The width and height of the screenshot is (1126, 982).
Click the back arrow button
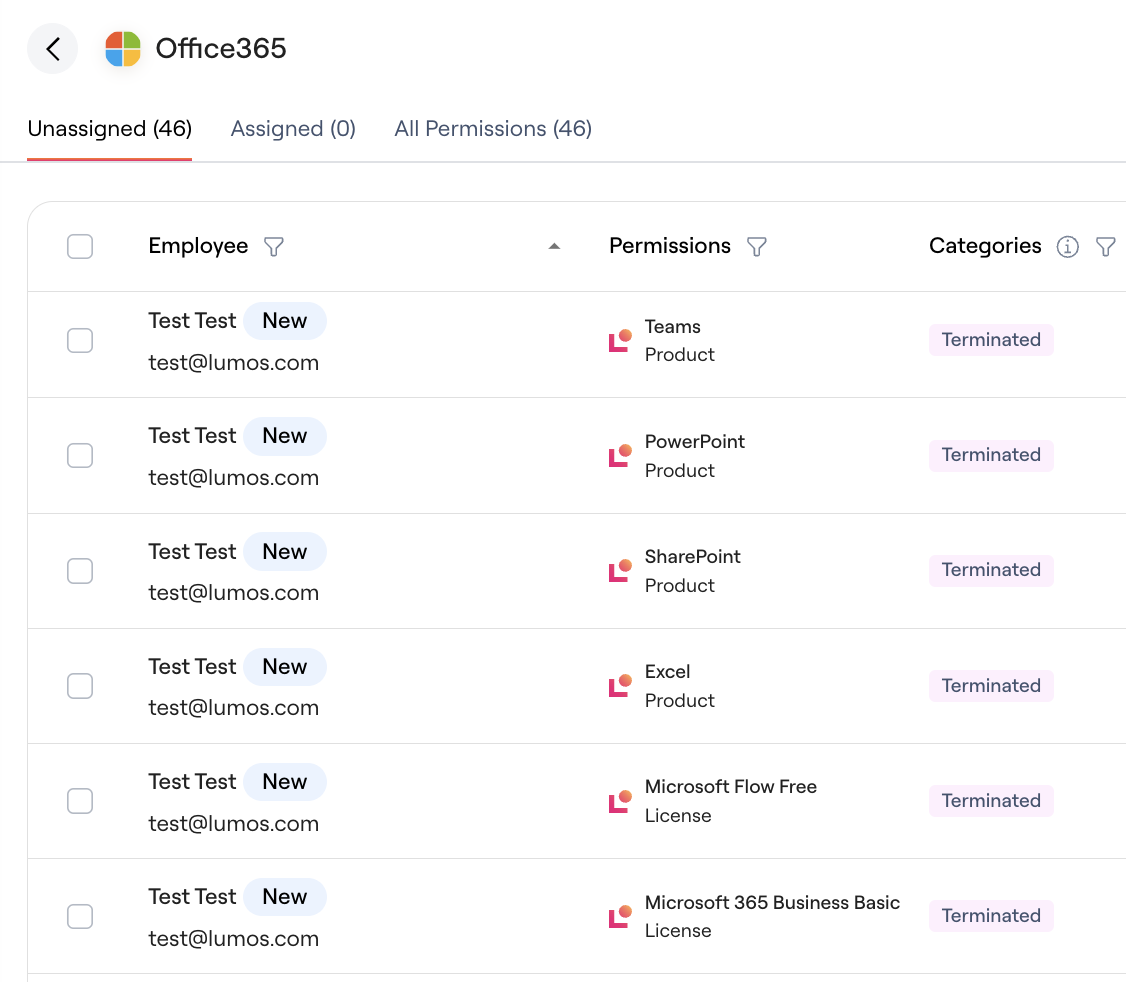pos(52,49)
